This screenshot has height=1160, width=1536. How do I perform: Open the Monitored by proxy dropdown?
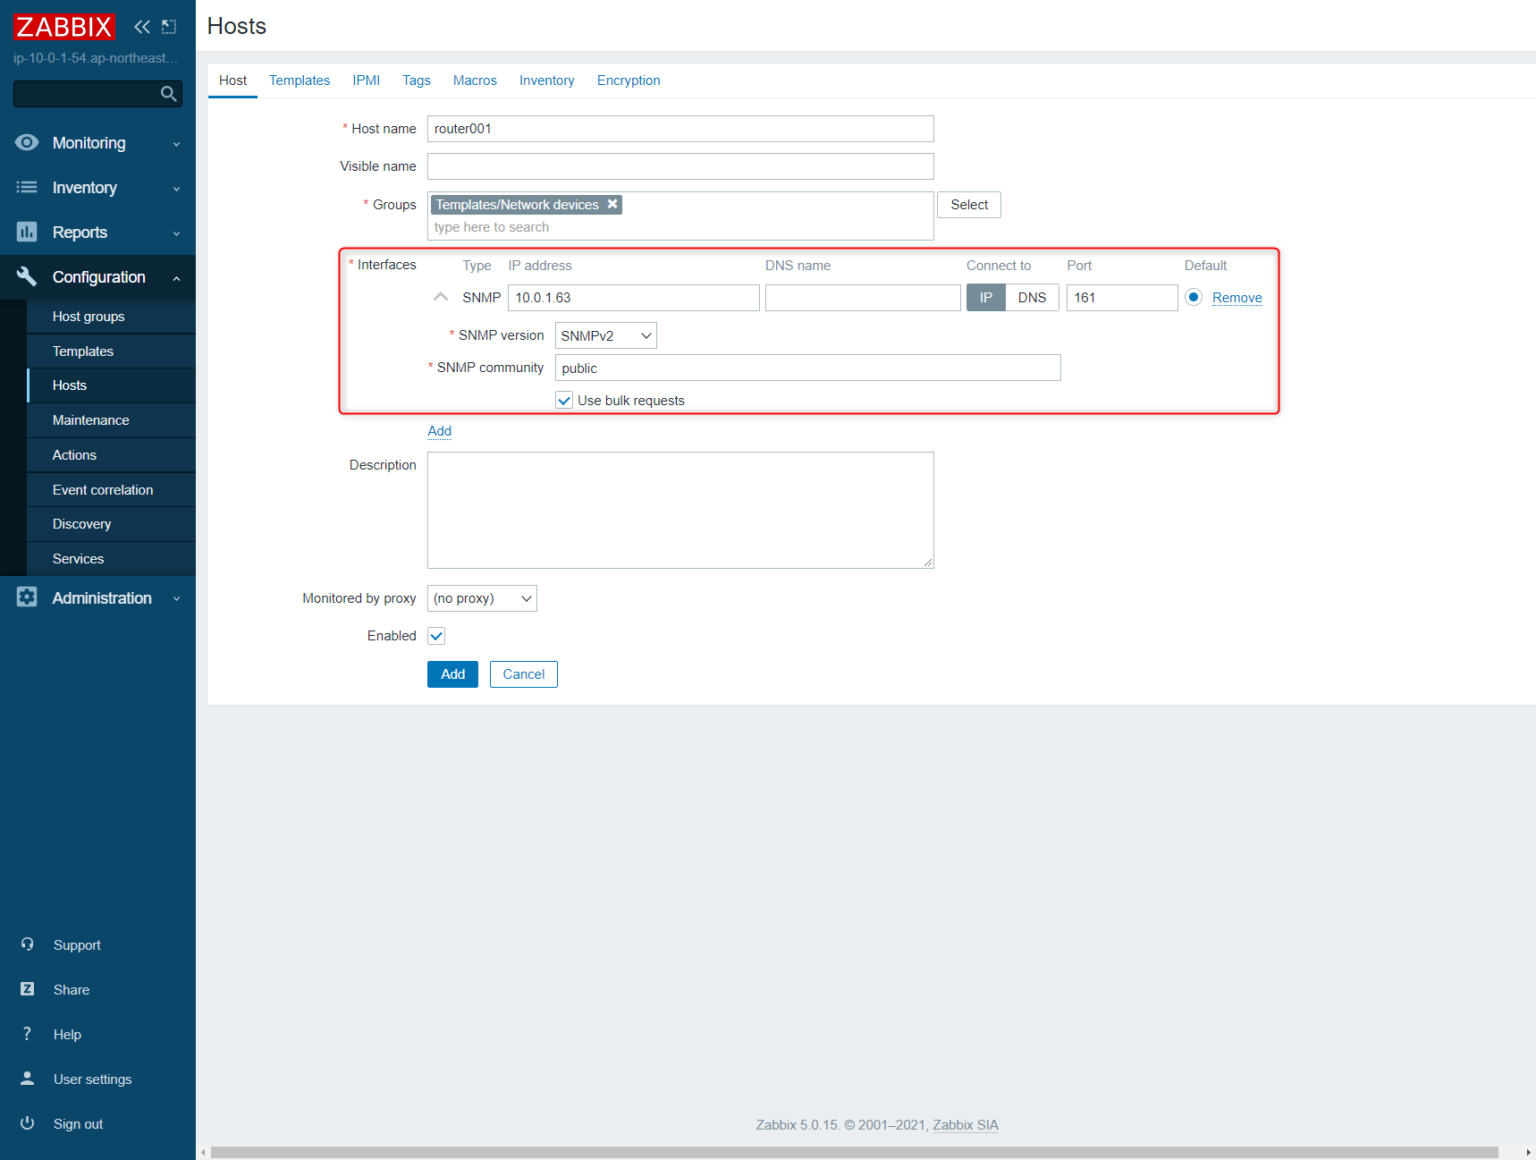coord(482,598)
